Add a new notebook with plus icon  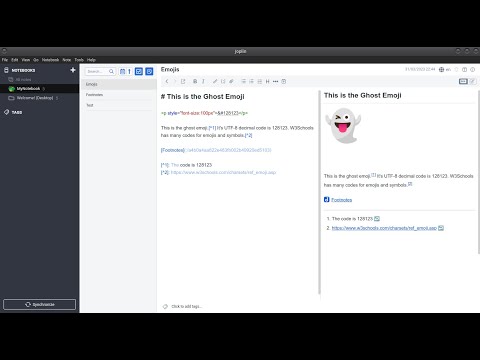point(73,70)
